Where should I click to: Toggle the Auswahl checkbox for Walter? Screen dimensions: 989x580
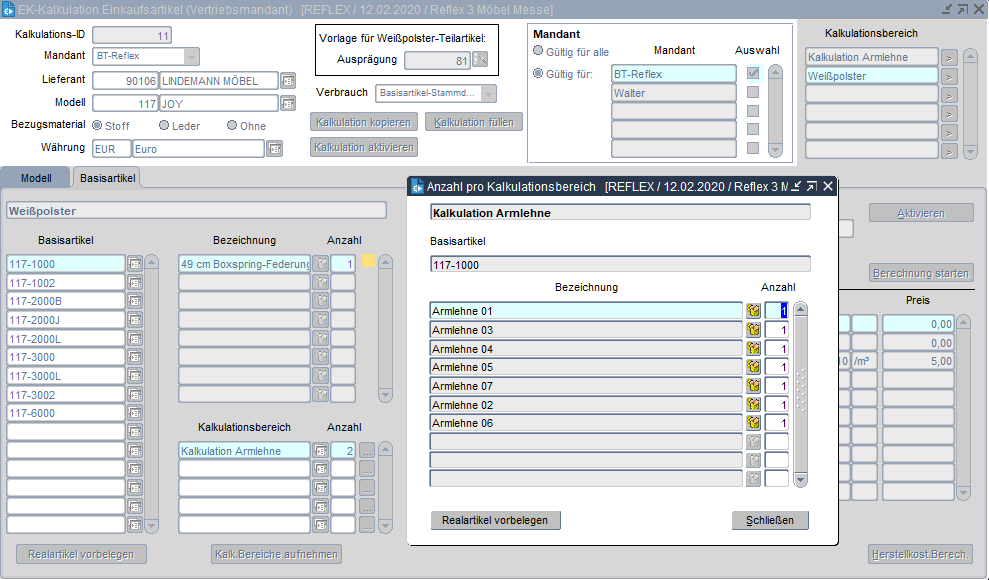(752, 93)
